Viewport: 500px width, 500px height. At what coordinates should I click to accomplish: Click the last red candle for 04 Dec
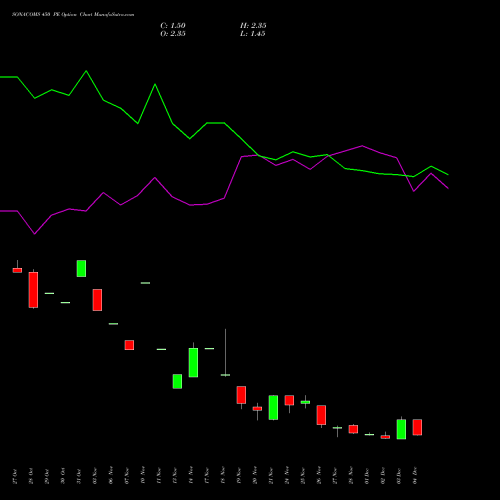pos(417,427)
